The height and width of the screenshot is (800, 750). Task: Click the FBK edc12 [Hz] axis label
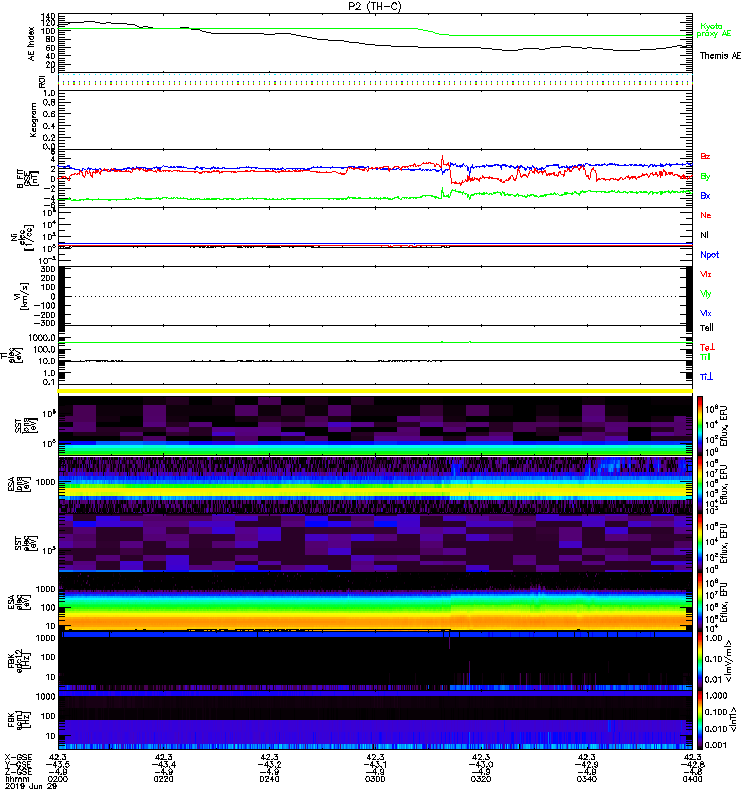(19, 660)
